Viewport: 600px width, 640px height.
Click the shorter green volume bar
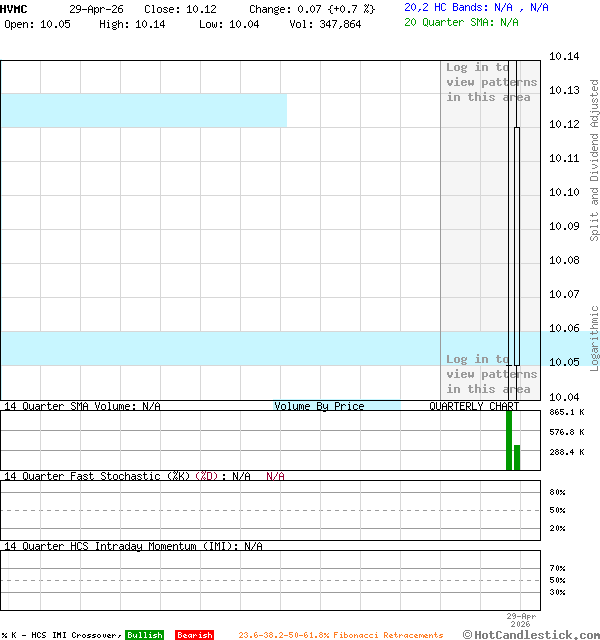tap(517, 457)
